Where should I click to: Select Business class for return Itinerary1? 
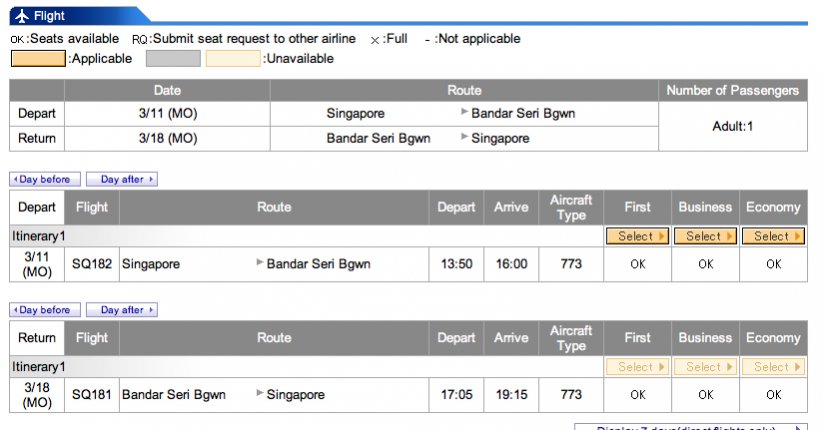click(x=705, y=367)
